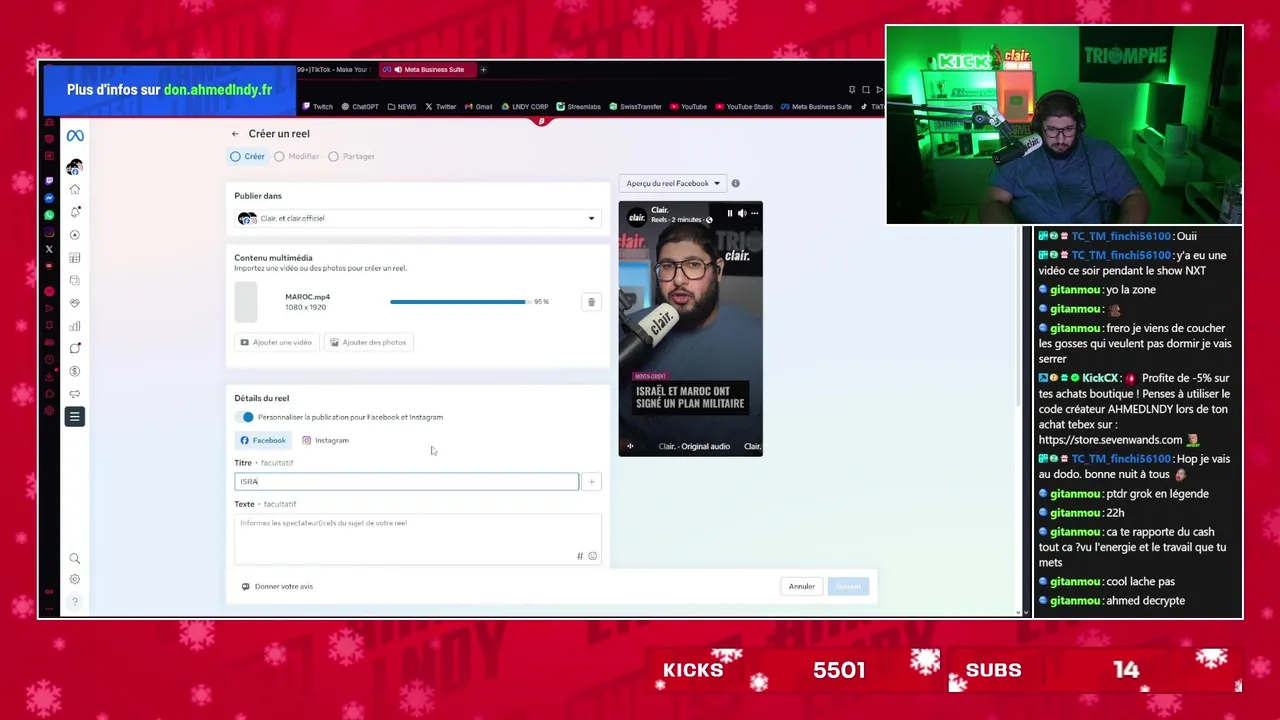This screenshot has width=1280, height=720.
Task: Open the Meta Business Suite bookmark
Action: [816, 107]
